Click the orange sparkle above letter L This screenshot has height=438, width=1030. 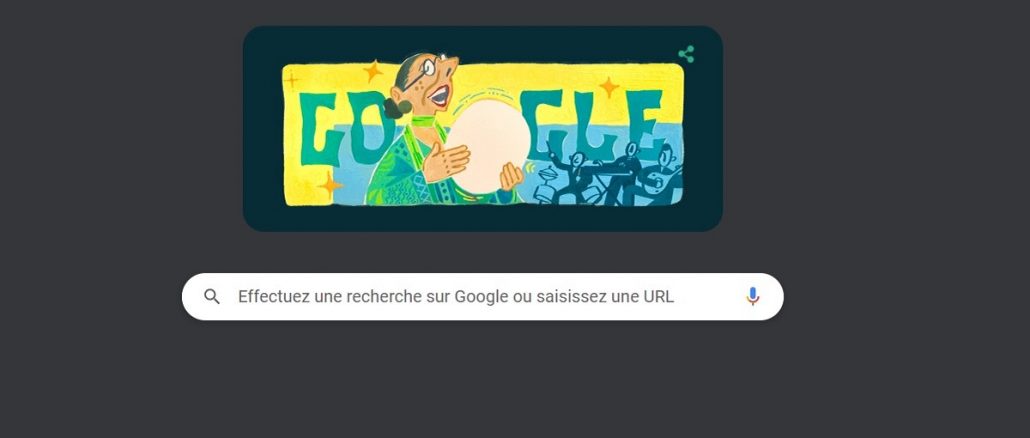609,87
